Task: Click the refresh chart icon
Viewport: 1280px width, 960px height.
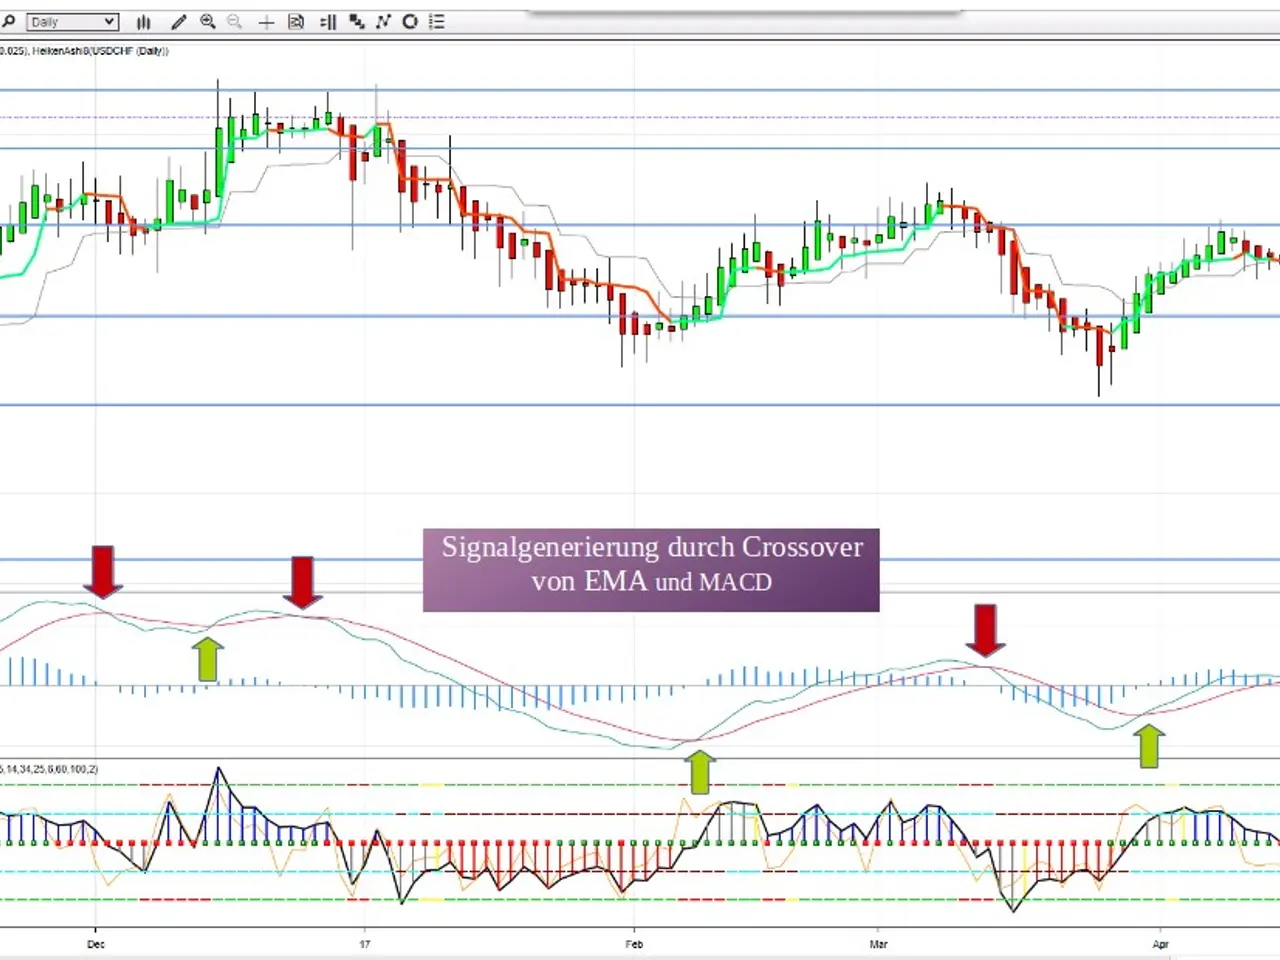Action: tap(410, 21)
